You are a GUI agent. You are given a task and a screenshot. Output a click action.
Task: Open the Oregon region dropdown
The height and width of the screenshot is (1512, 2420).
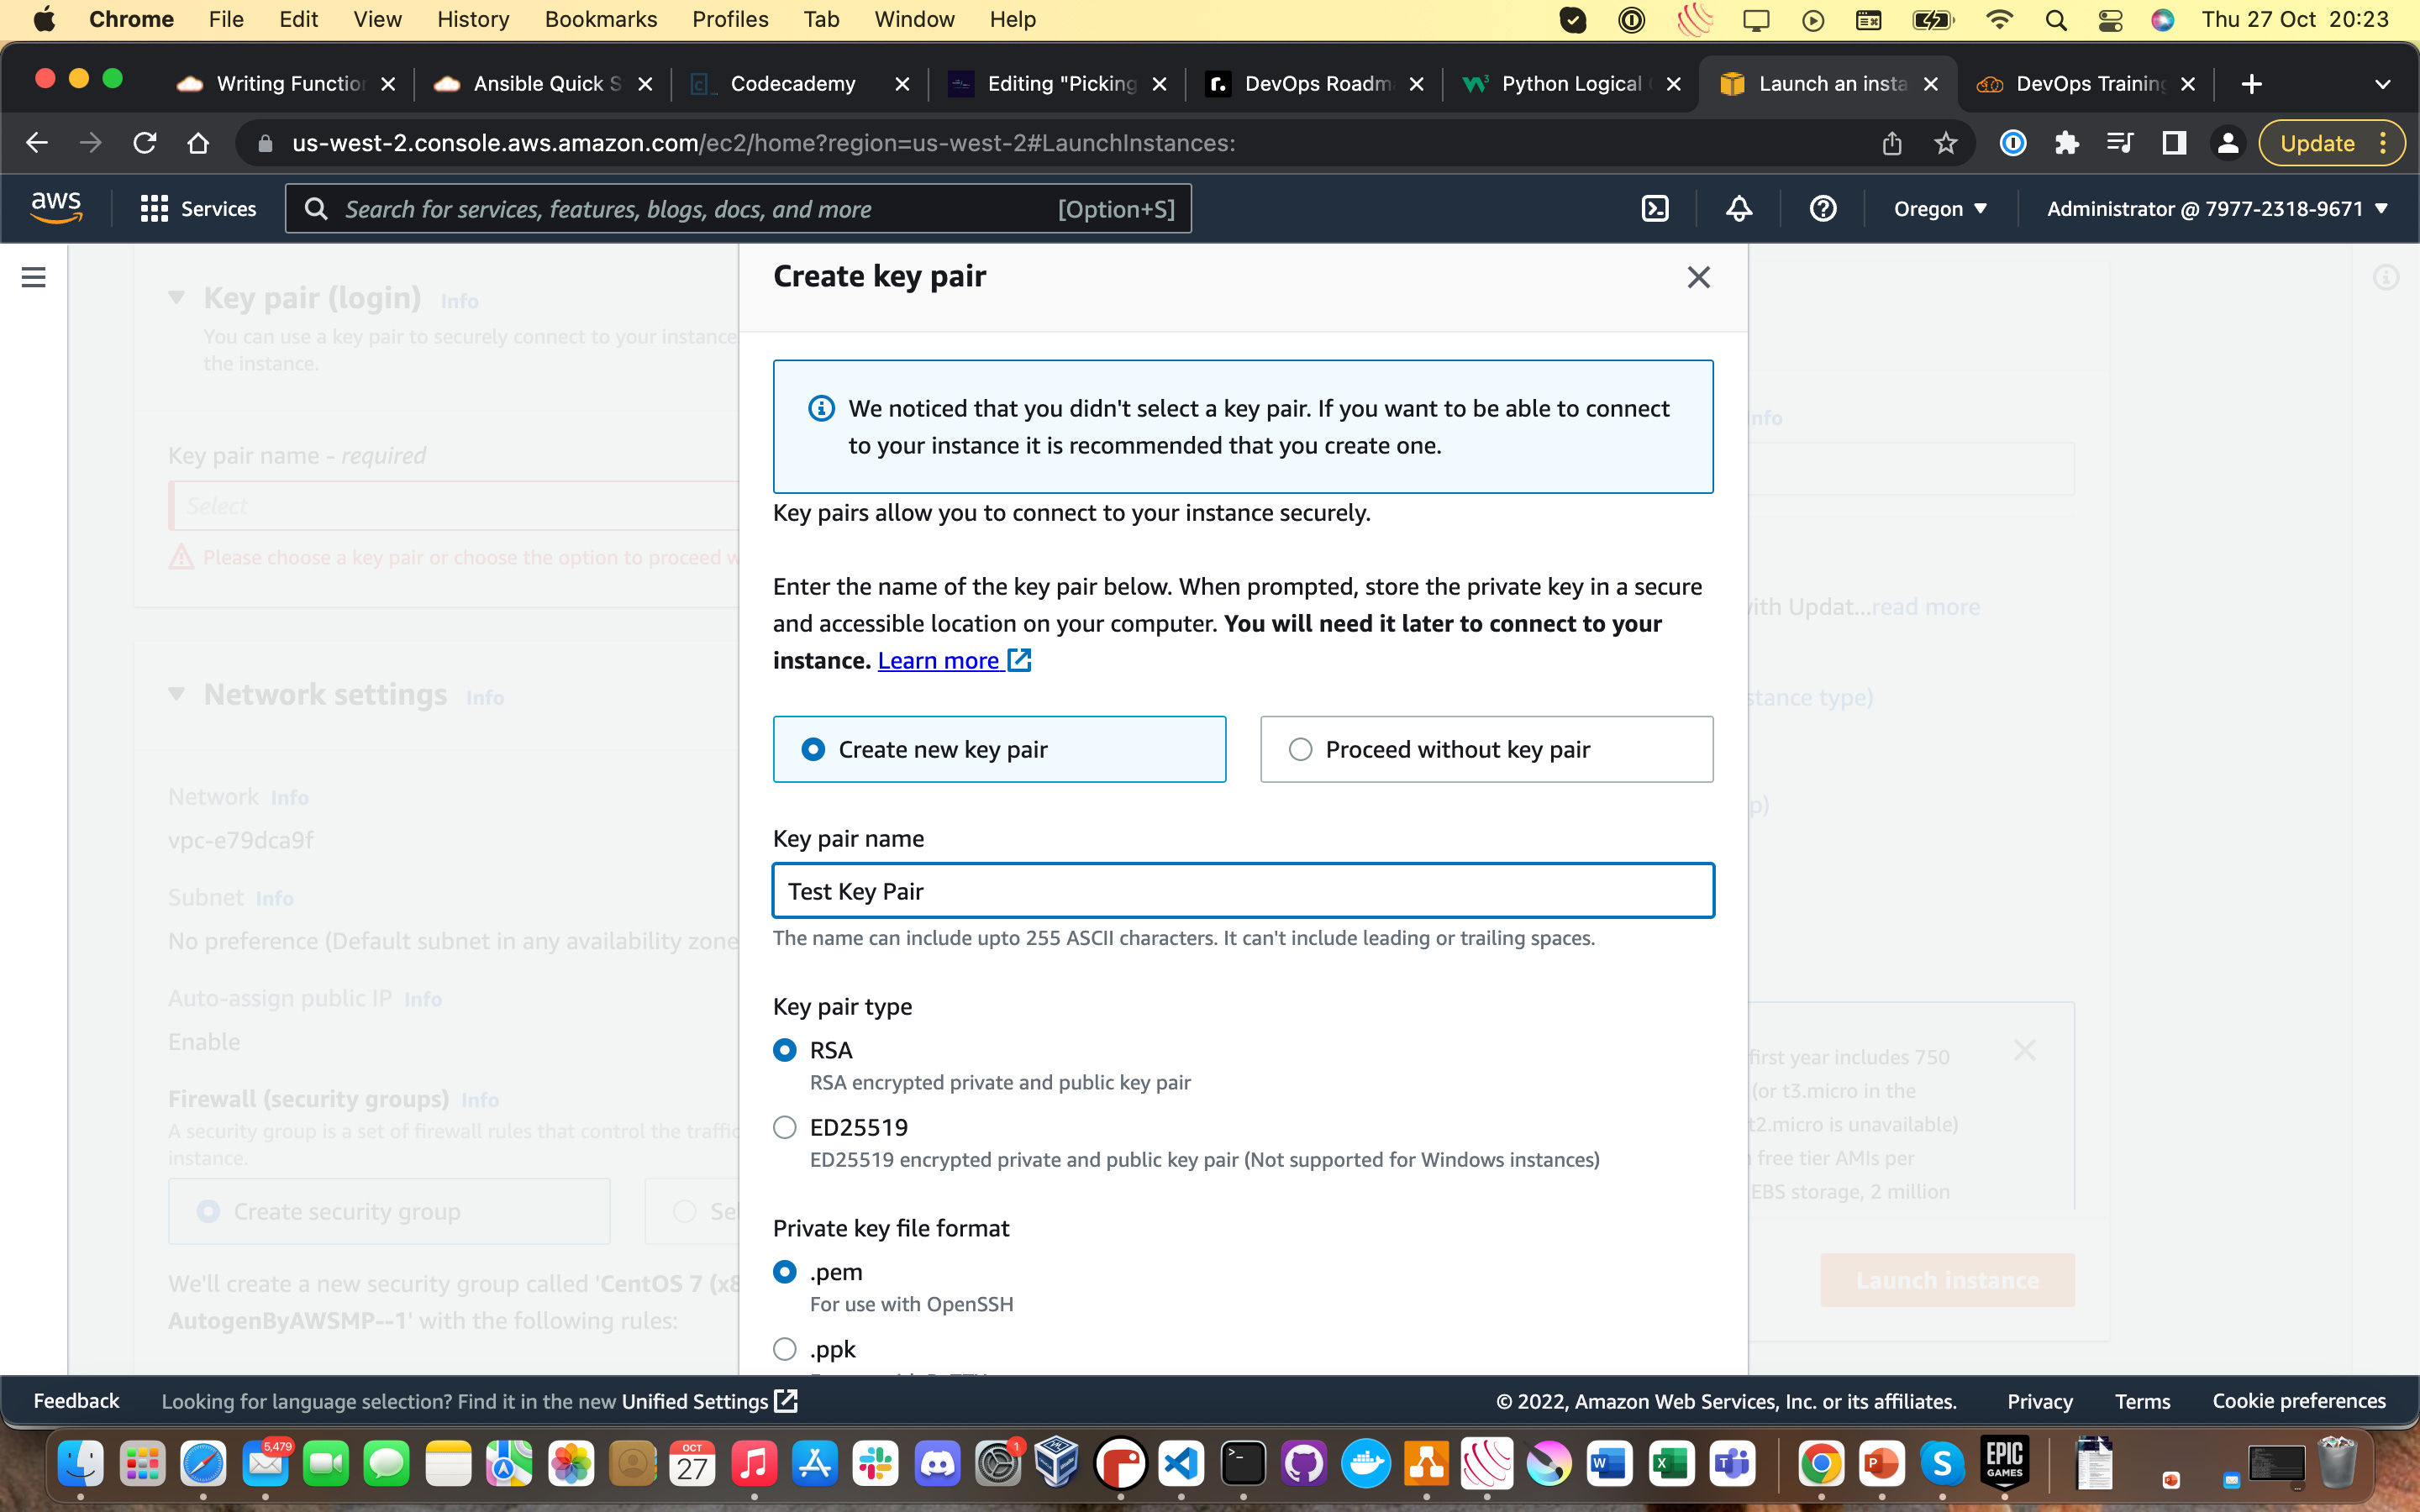pos(1940,208)
